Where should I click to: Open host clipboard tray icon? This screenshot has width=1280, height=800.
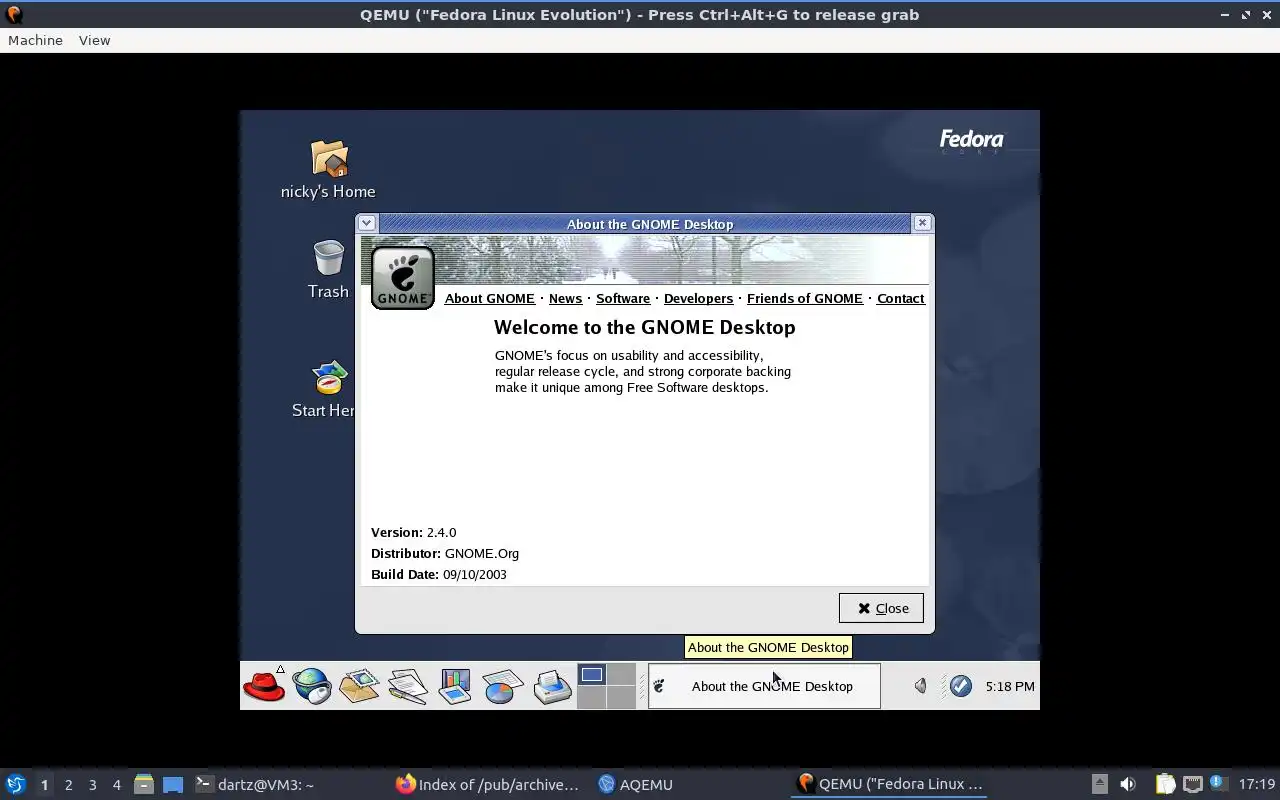1165,784
